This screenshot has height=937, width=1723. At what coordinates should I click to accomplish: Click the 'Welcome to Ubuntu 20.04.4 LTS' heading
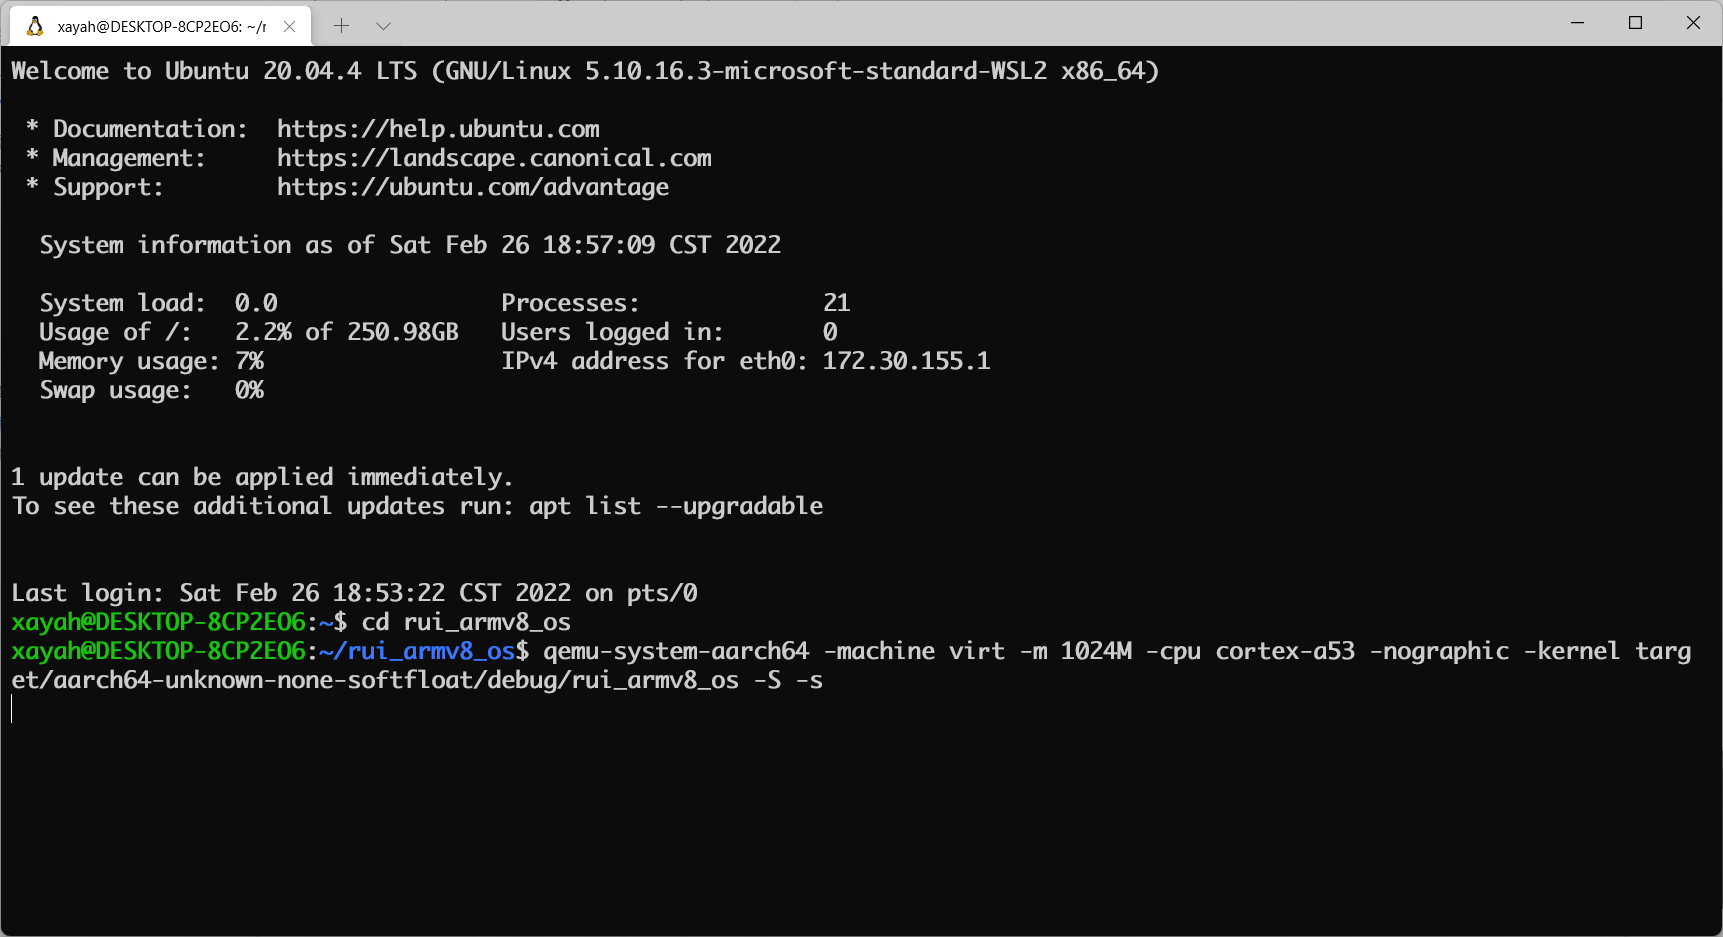(x=214, y=71)
